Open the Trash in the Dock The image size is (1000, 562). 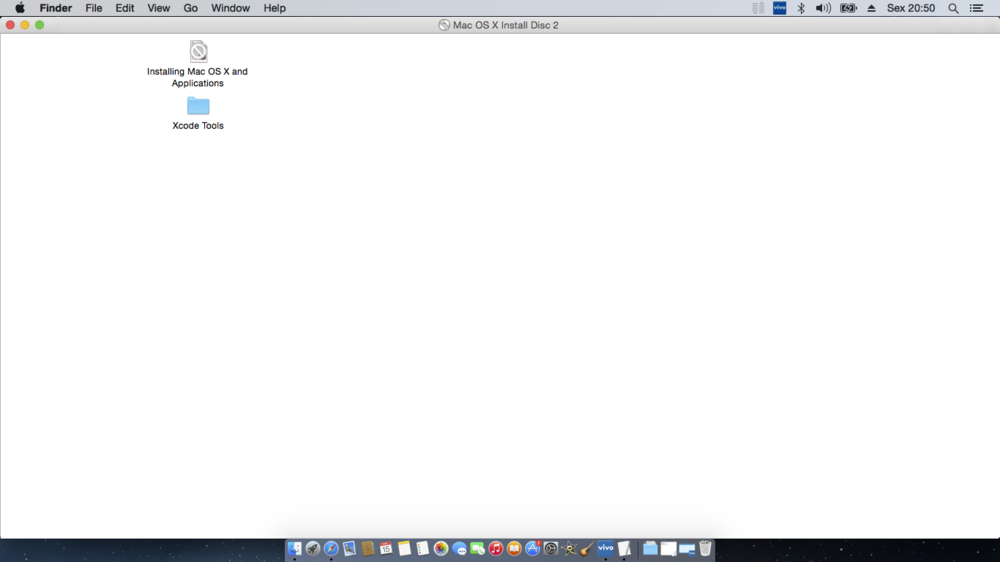705,549
